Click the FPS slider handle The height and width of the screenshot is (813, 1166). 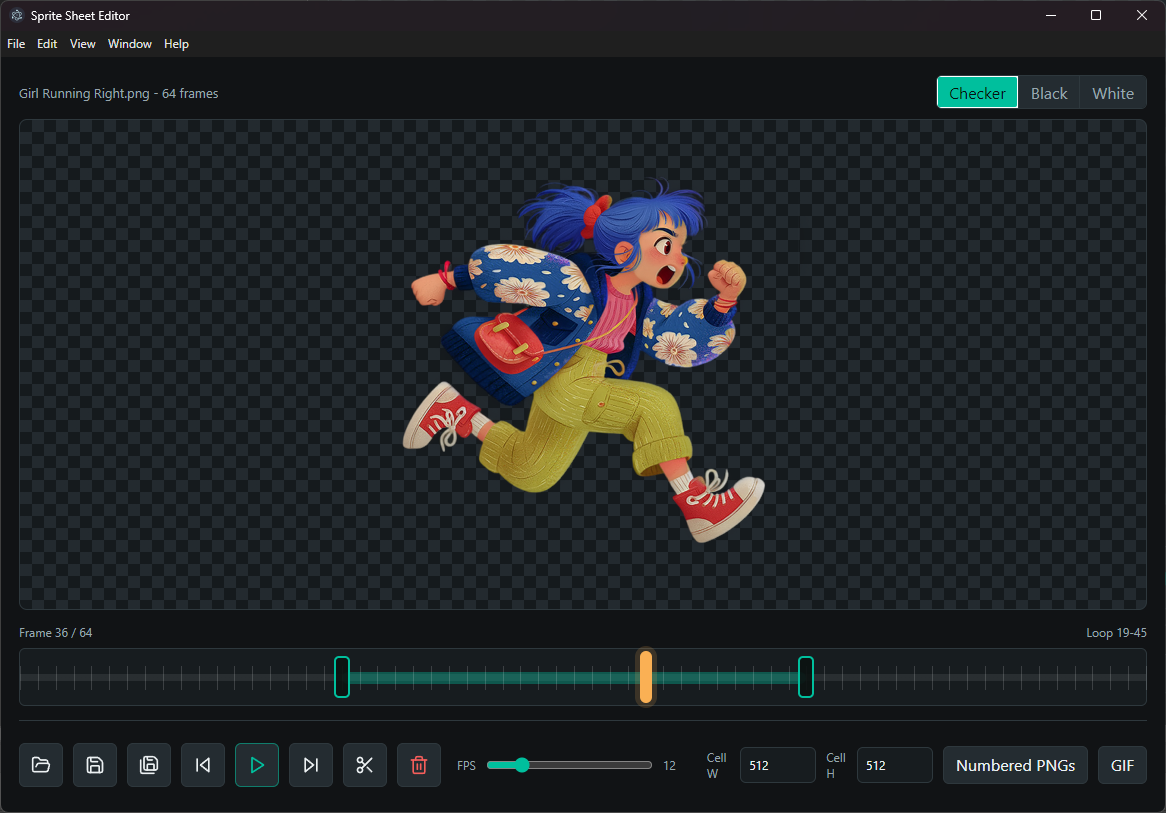click(x=521, y=765)
